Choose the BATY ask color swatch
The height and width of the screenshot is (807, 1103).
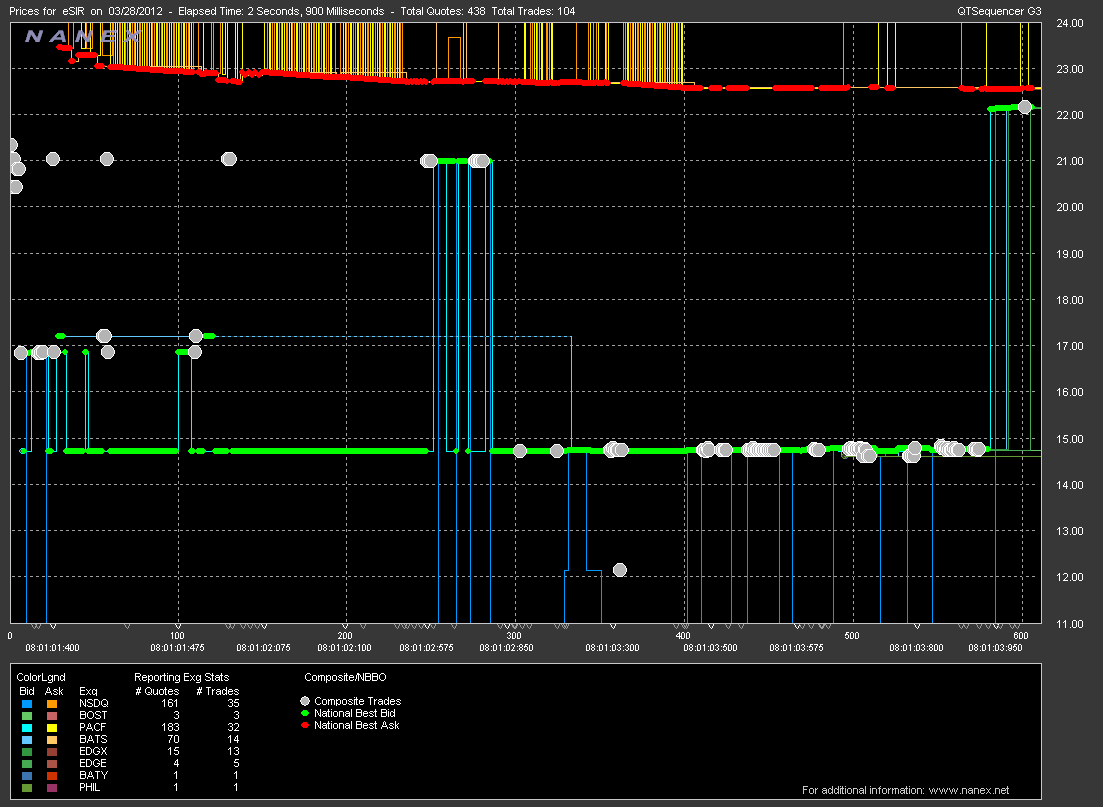52,775
